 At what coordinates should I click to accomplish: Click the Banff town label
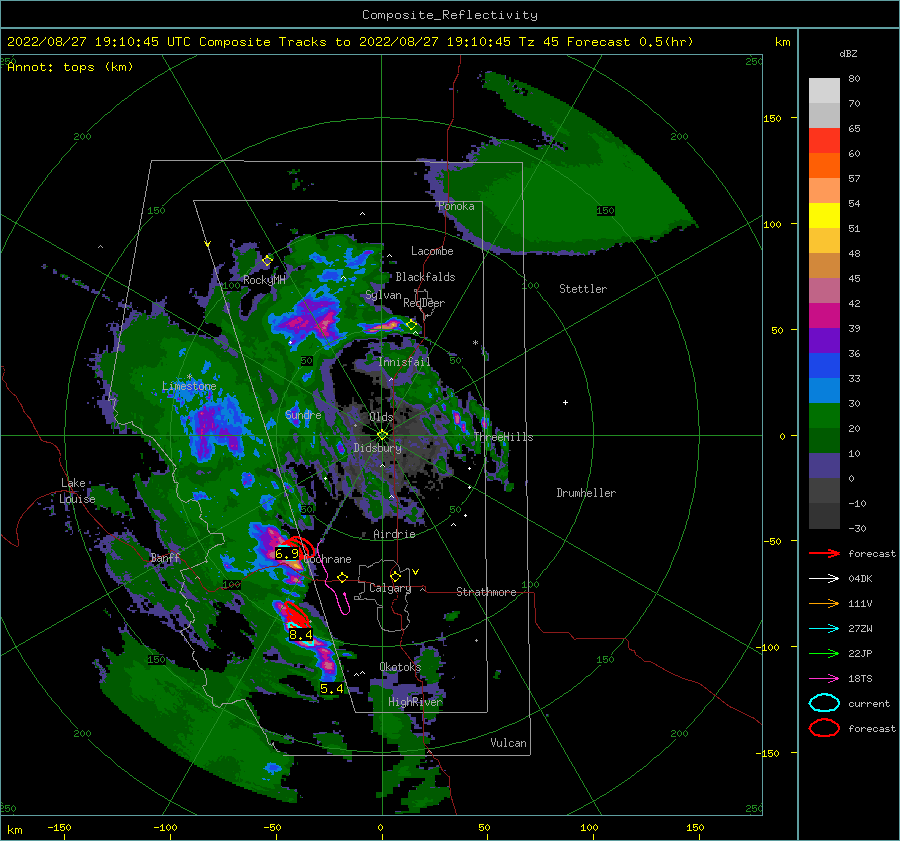tap(165, 557)
